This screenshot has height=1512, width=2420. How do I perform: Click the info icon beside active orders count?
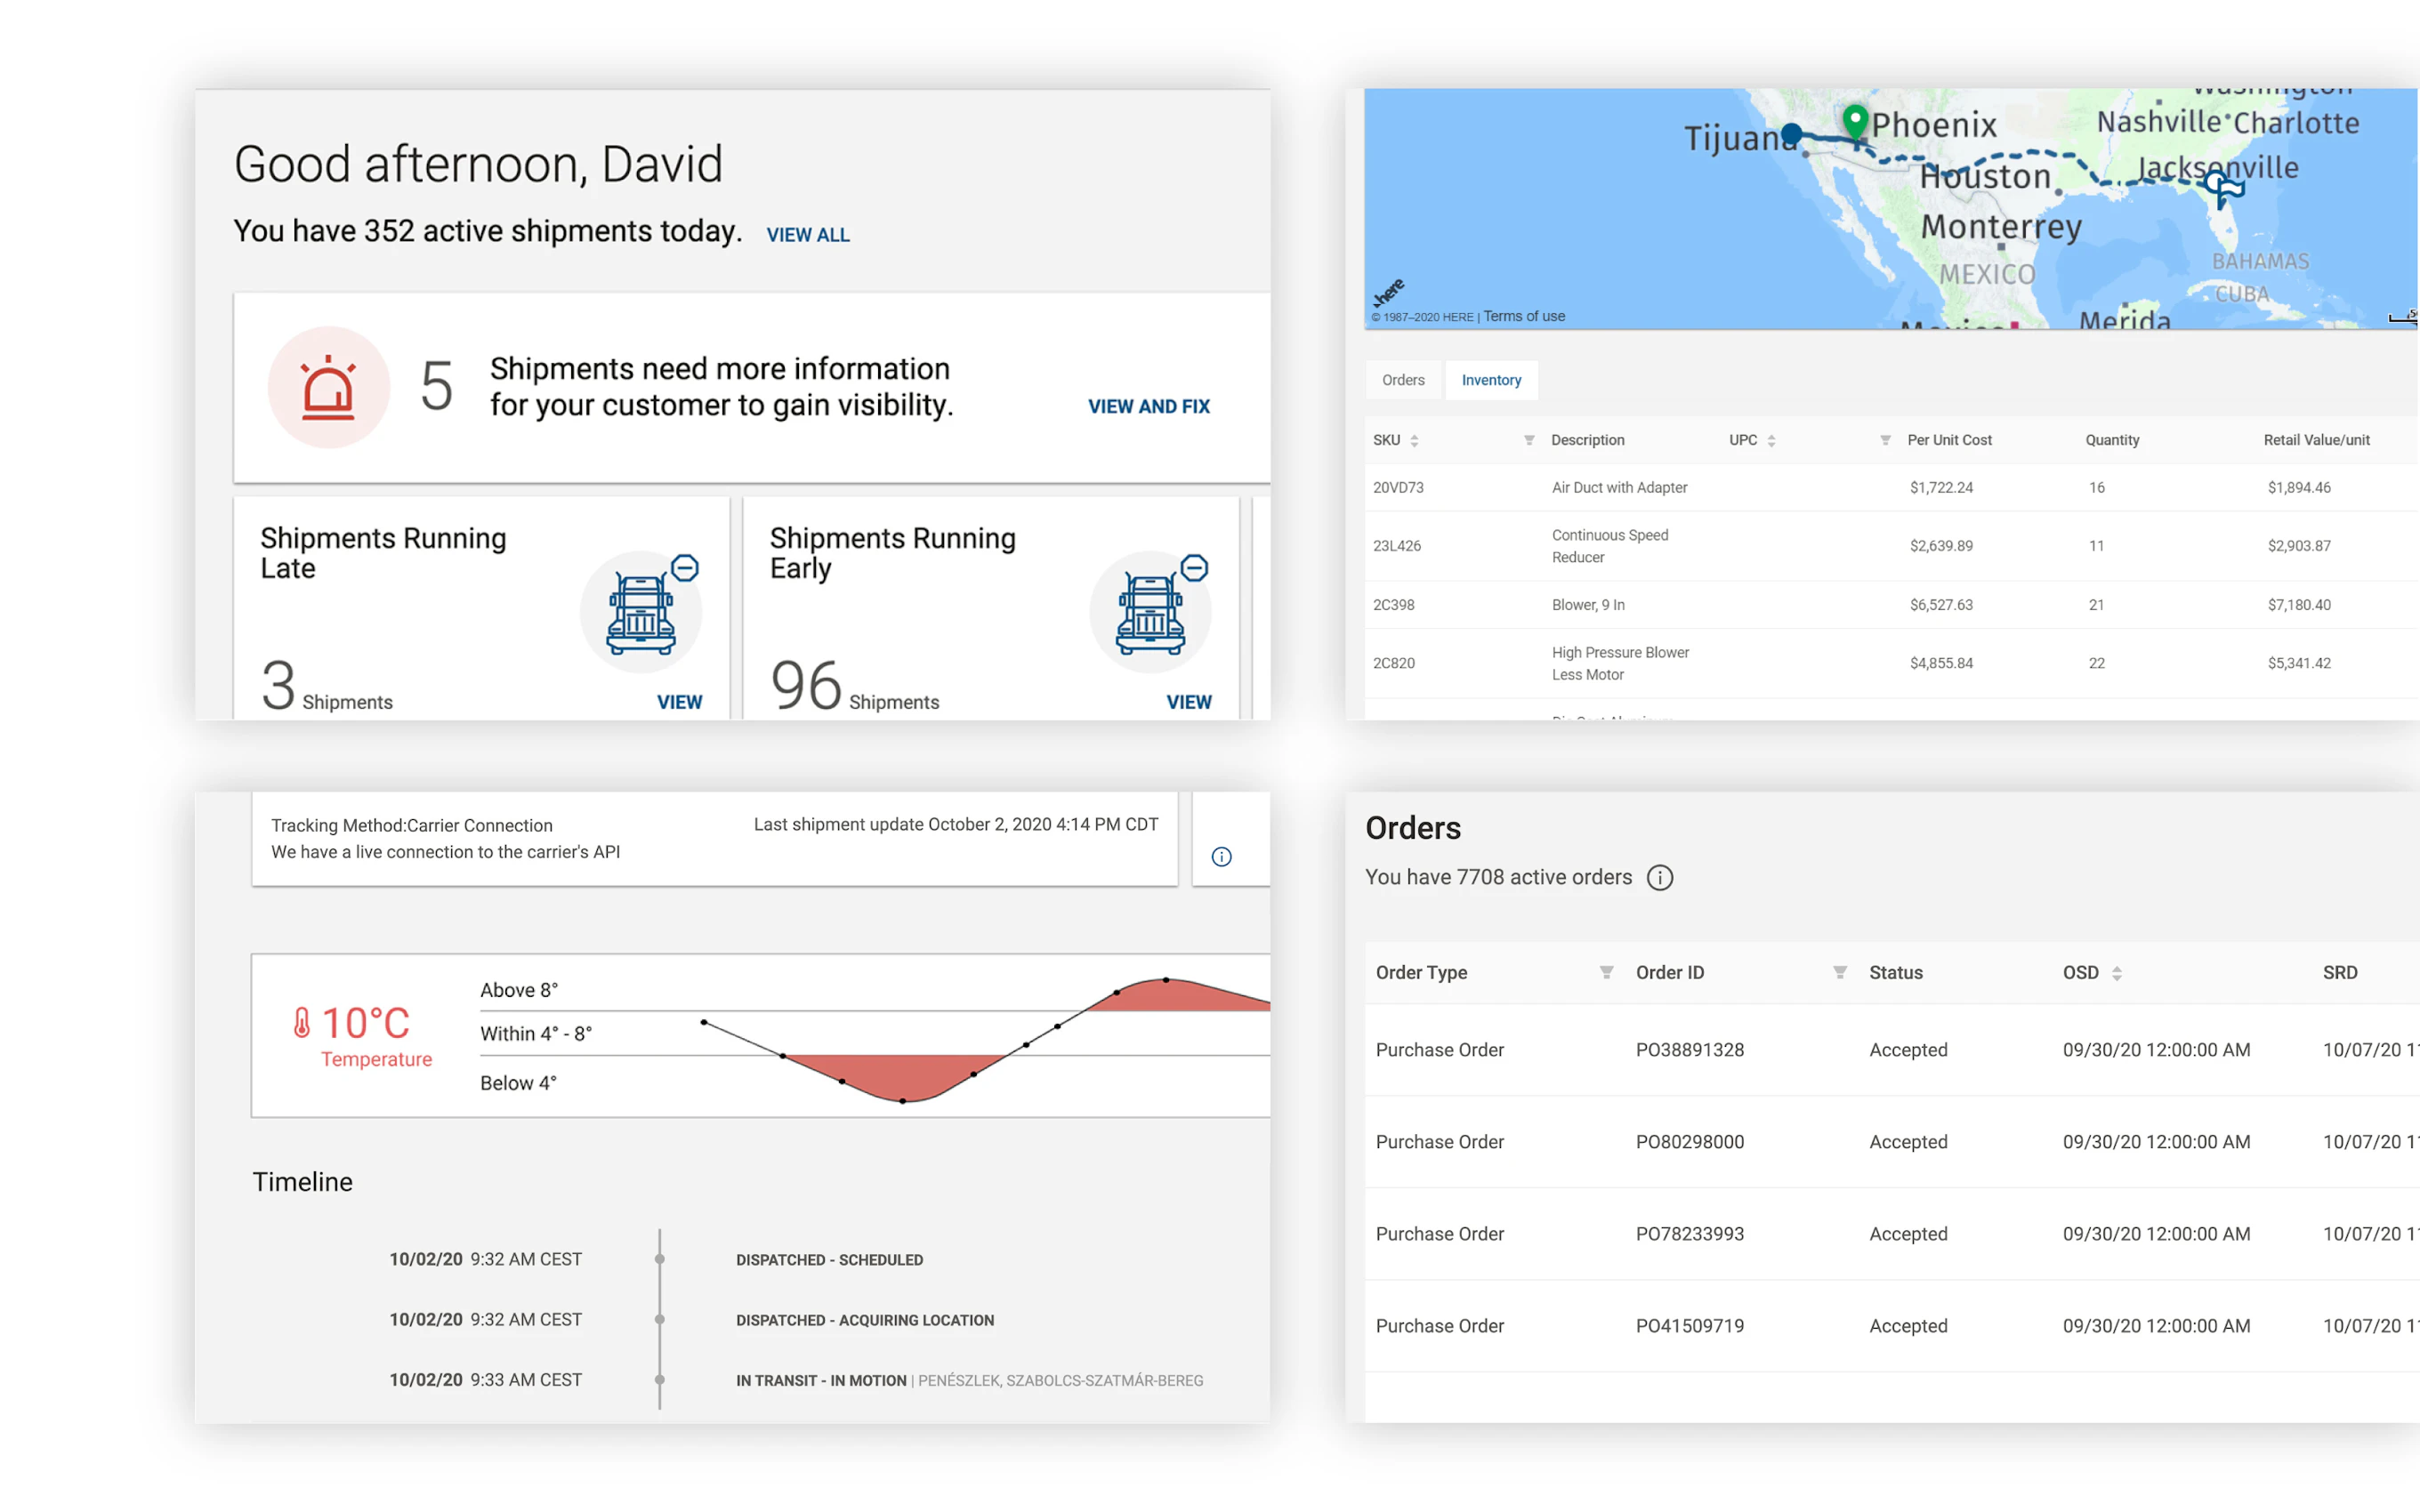[x=1661, y=878]
